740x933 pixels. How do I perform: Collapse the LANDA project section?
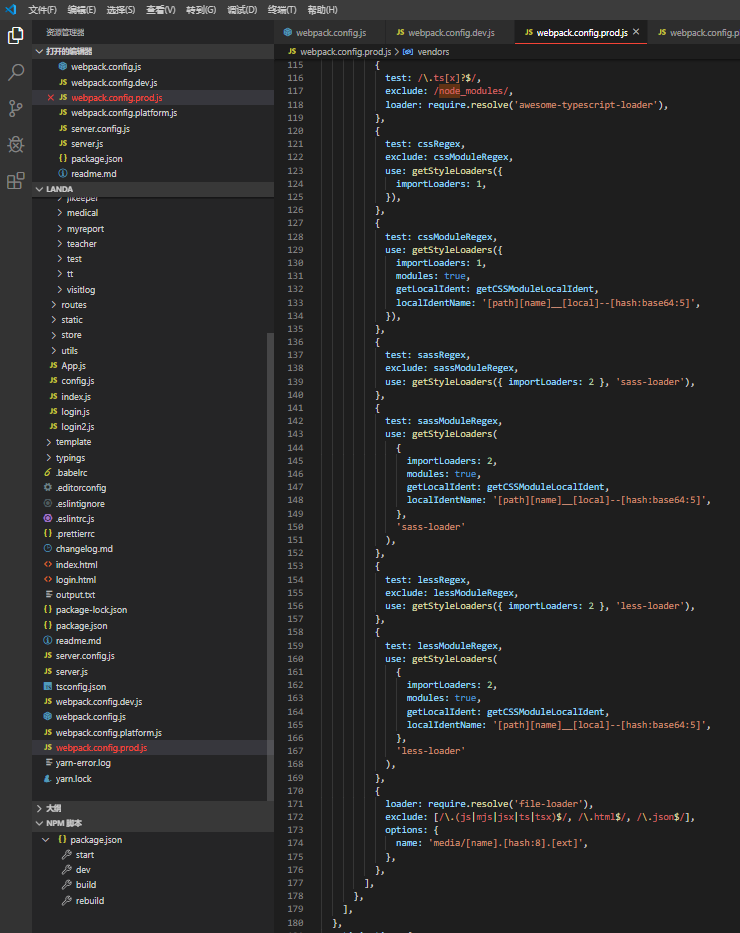pyautogui.click(x=153, y=189)
